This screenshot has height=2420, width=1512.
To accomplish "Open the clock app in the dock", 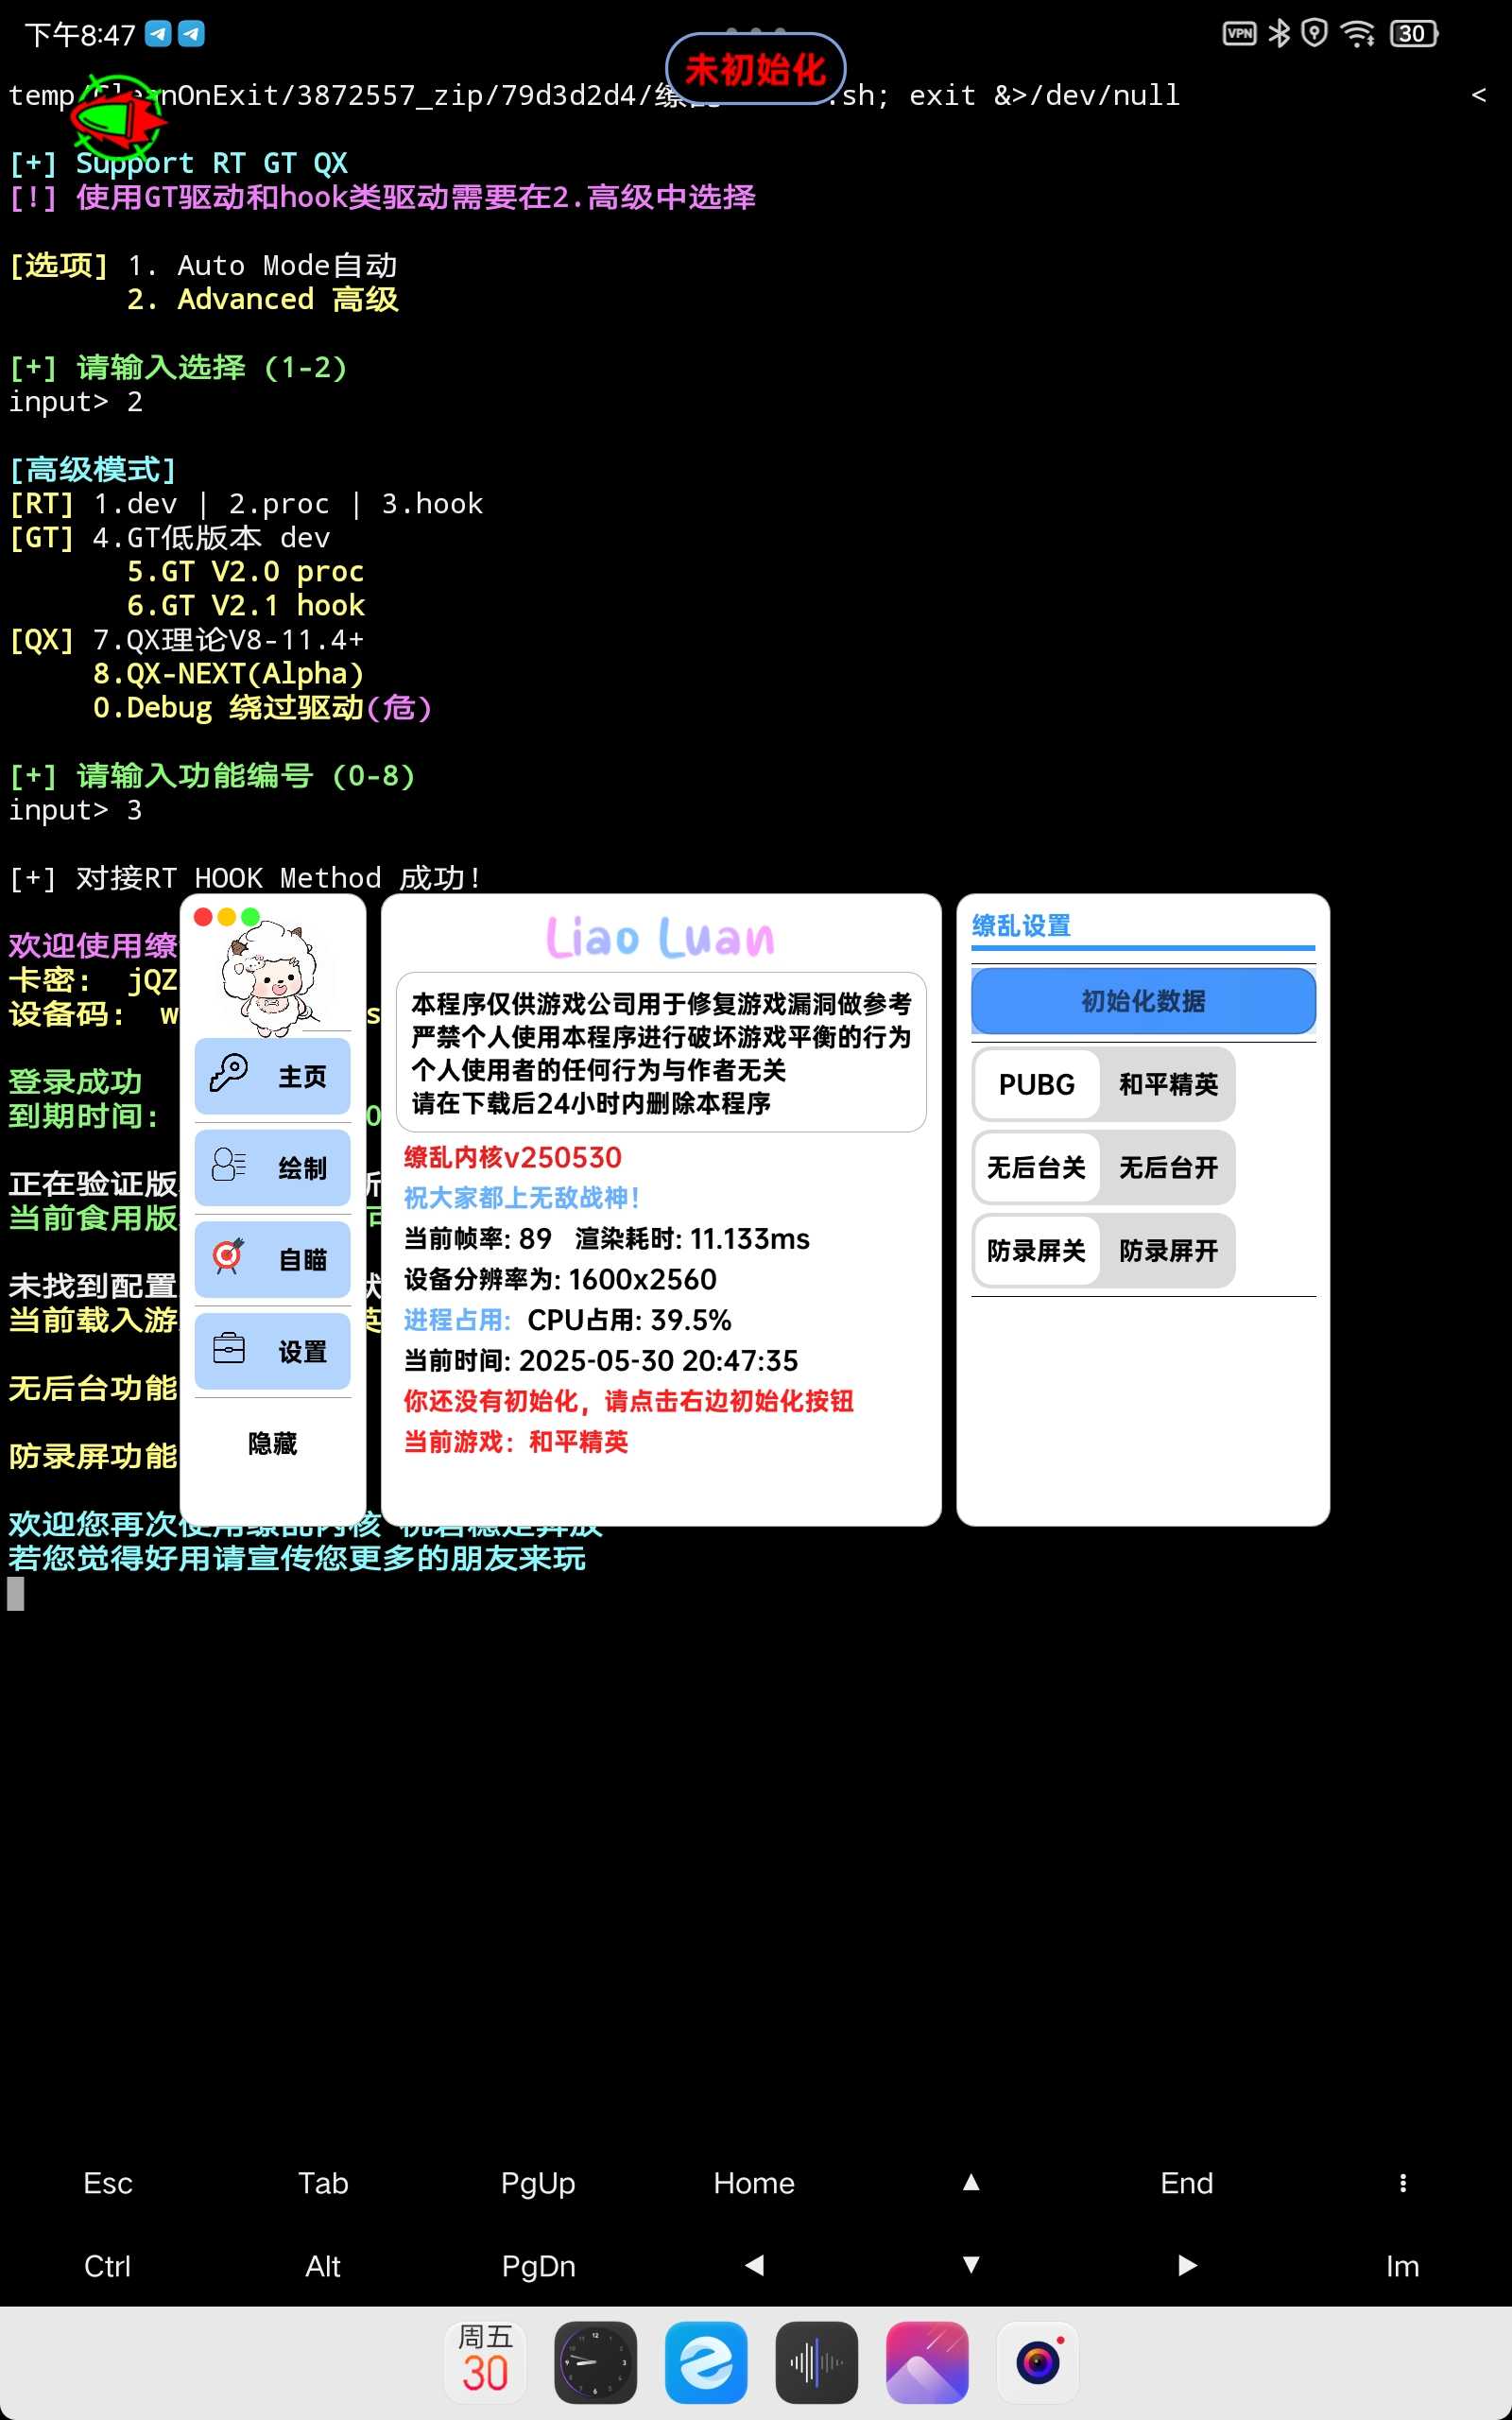I will pyautogui.click(x=596, y=2362).
